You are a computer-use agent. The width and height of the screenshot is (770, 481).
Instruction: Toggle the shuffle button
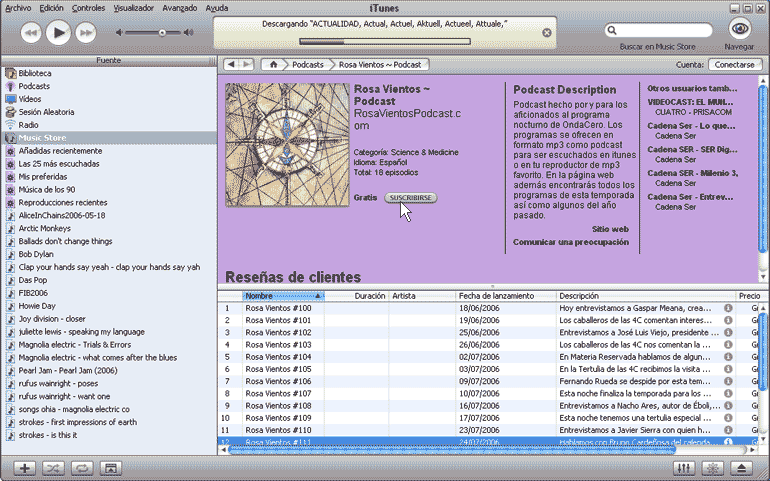pos(53,468)
